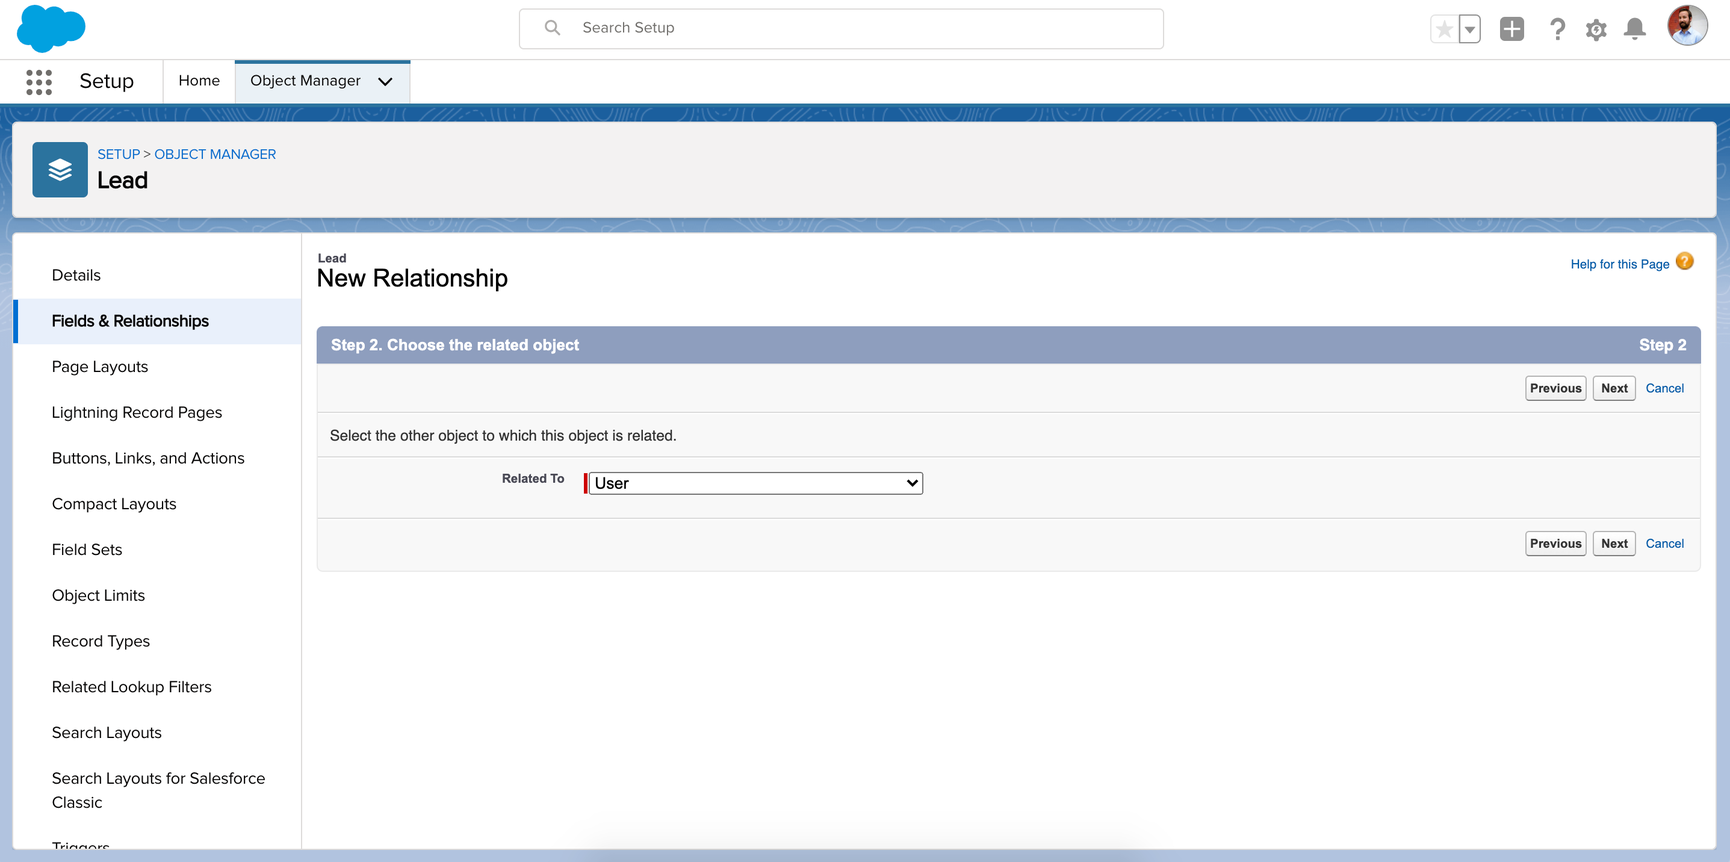
Task: Open Help for this Page link
Action: (x=1620, y=264)
